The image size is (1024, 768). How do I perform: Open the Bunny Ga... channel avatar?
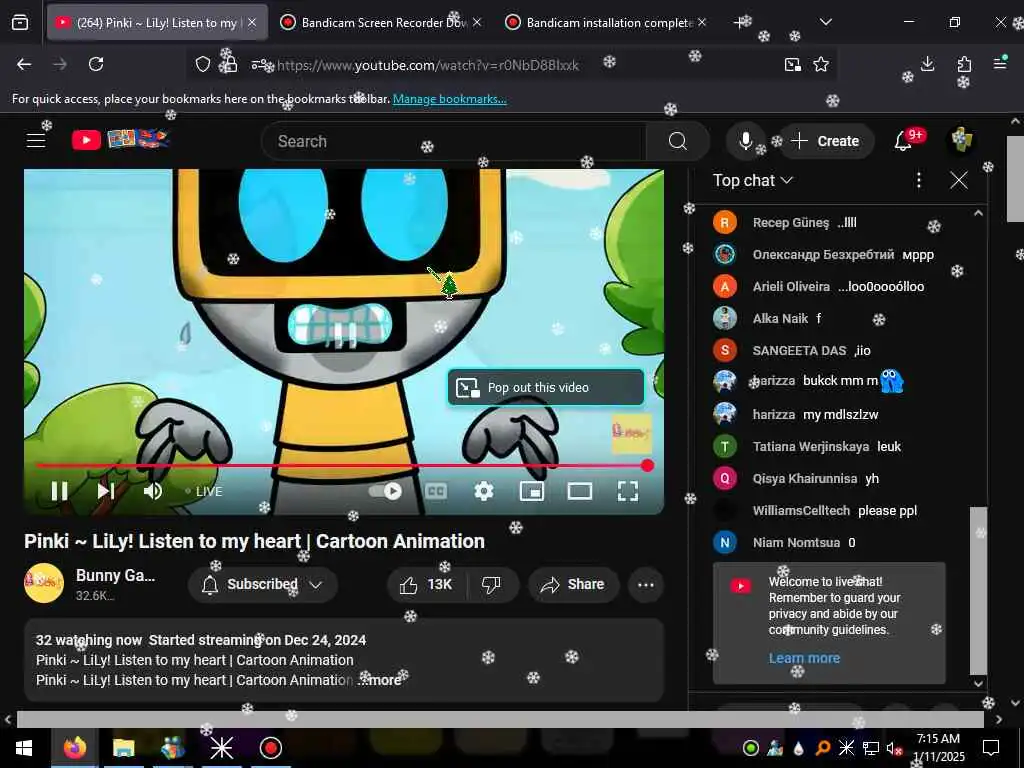pos(44,583)
